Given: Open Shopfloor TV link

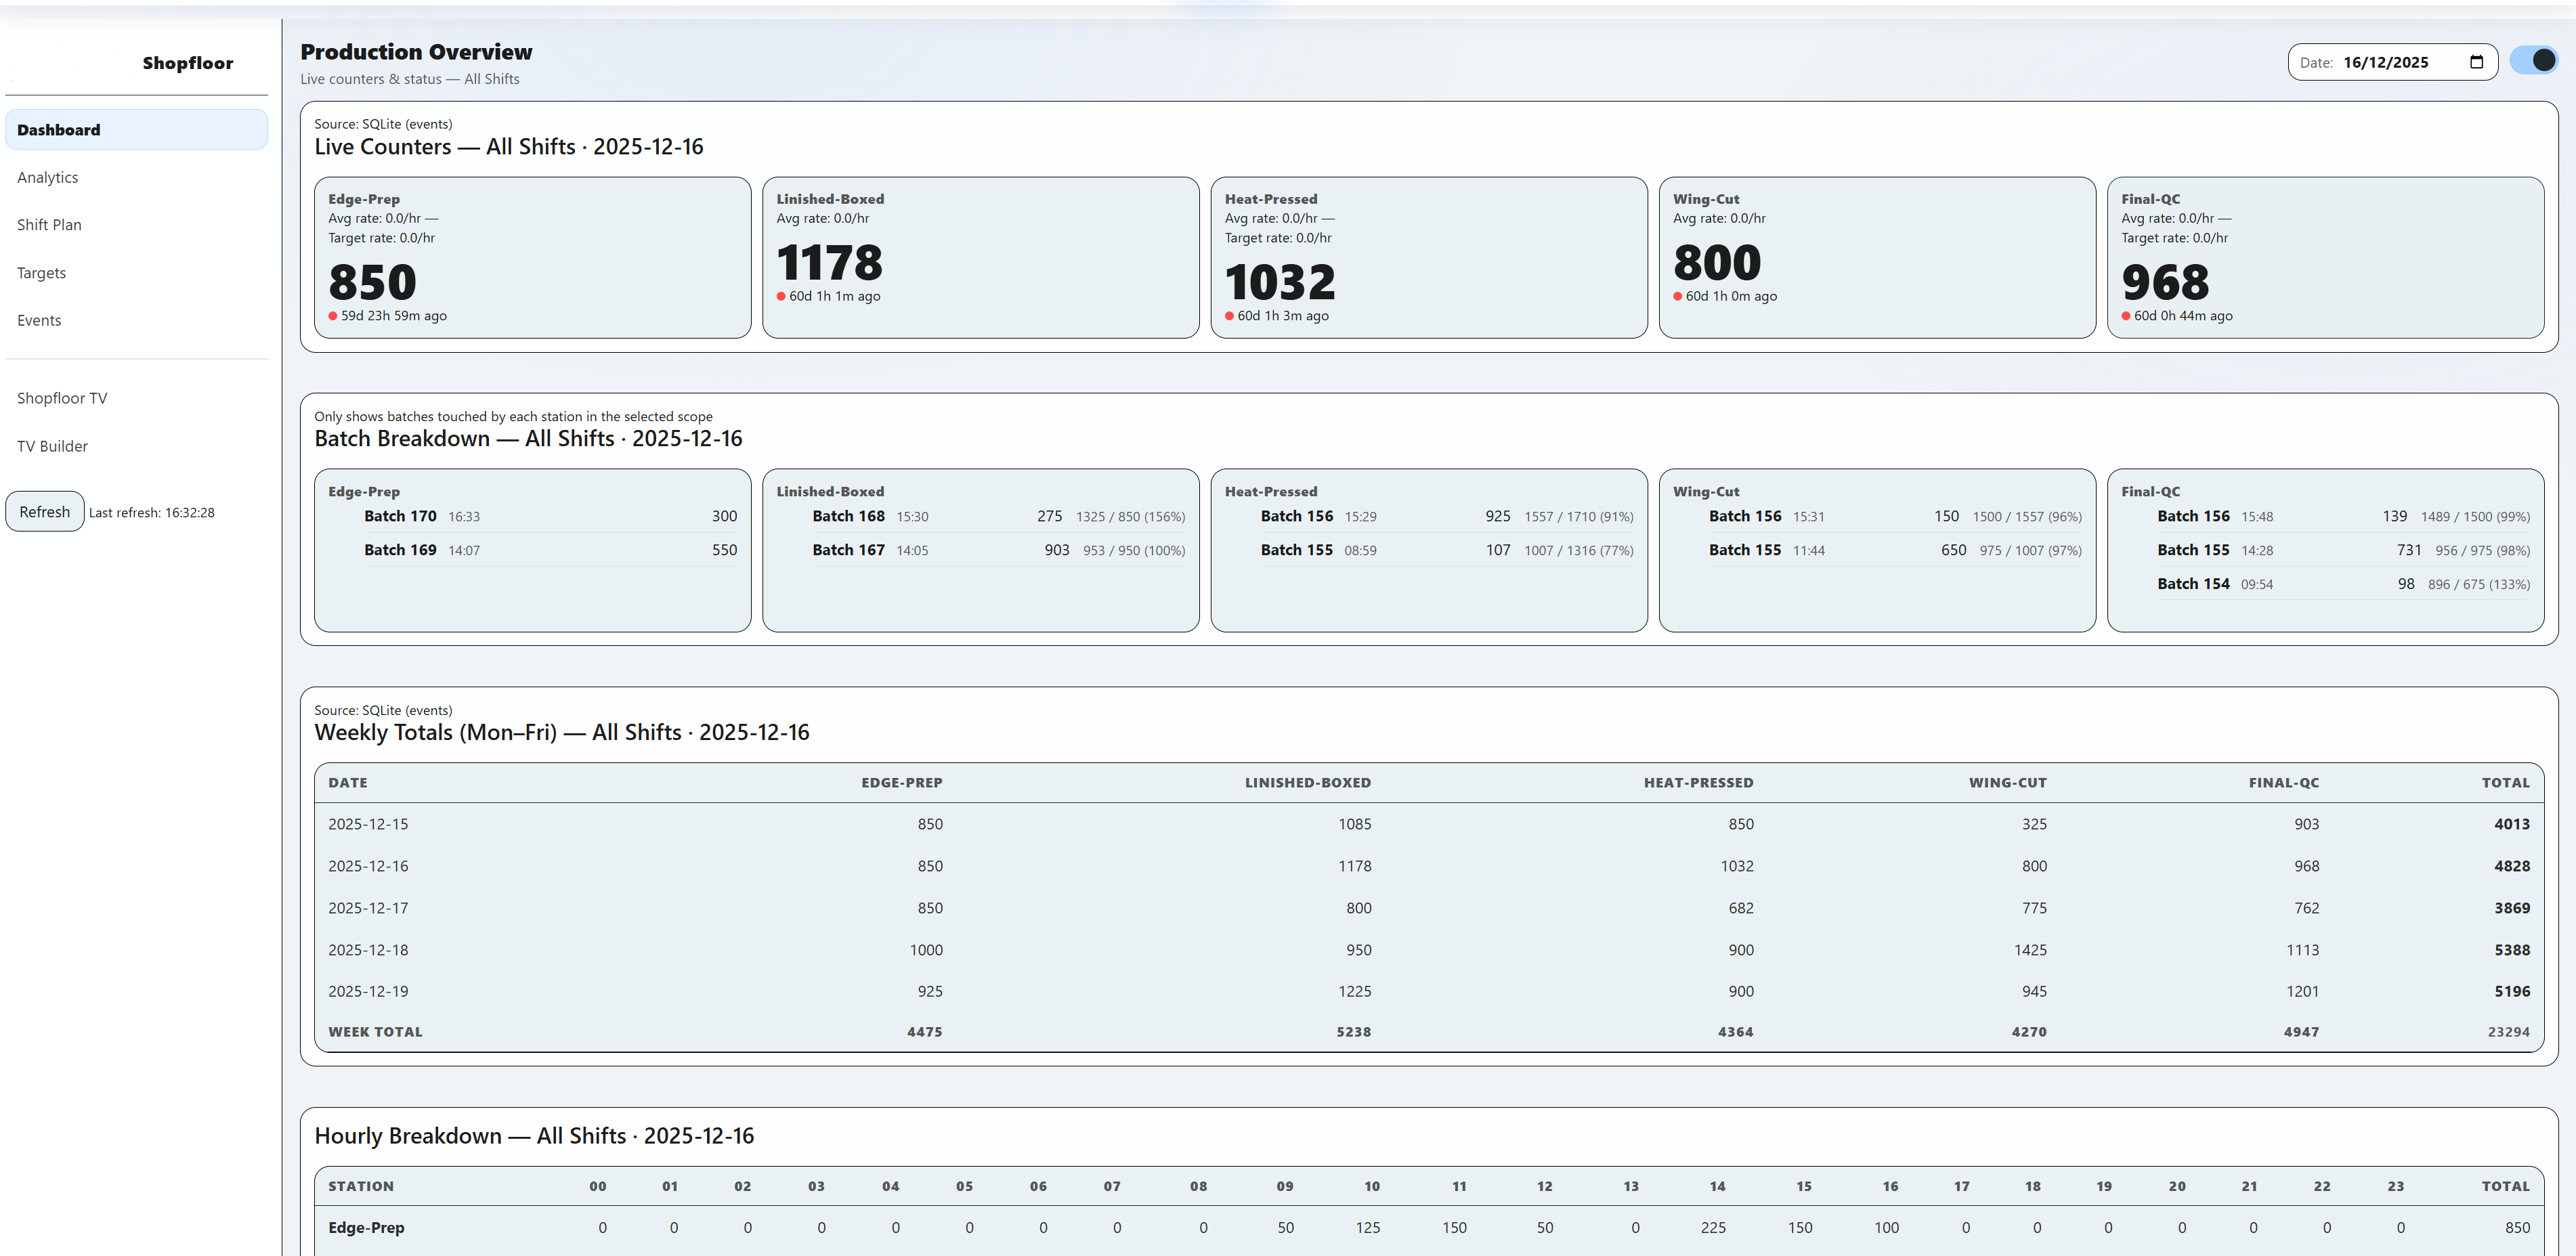Looking at the screenshot, I should pos(62,398).
